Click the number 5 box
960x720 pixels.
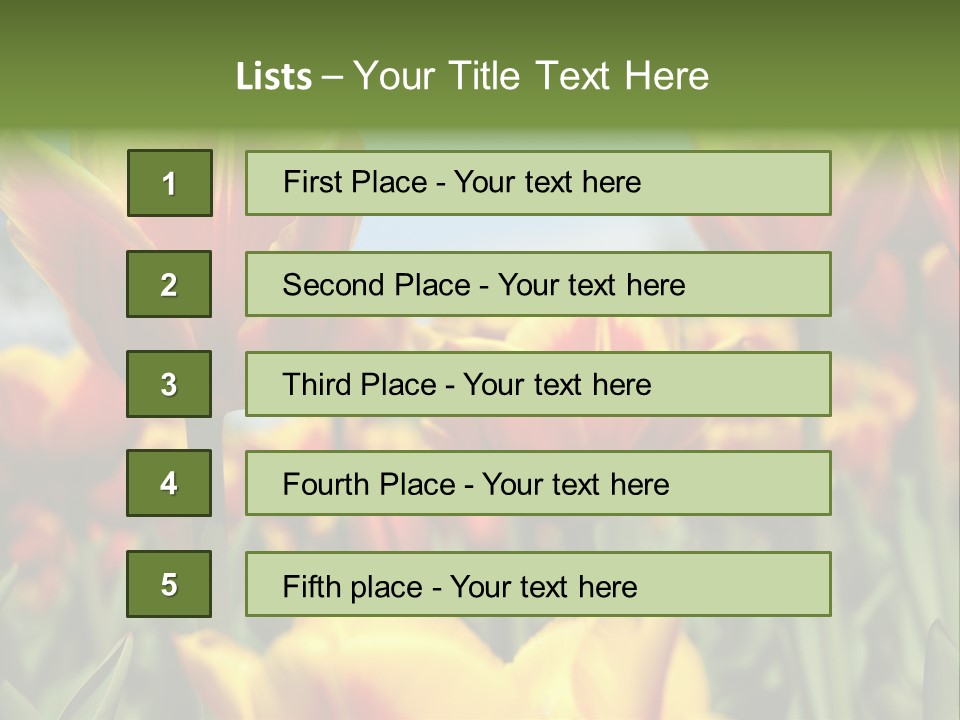[169, 584]
